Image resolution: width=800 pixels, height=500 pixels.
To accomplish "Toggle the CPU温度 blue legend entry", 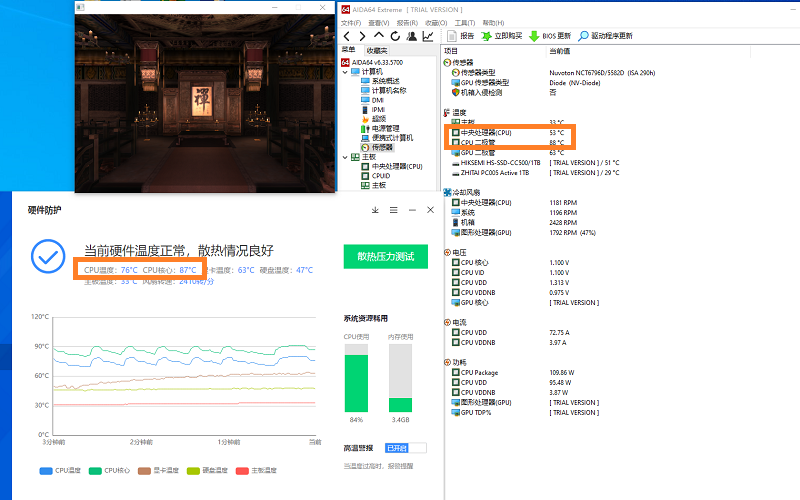I will [60, 470].
